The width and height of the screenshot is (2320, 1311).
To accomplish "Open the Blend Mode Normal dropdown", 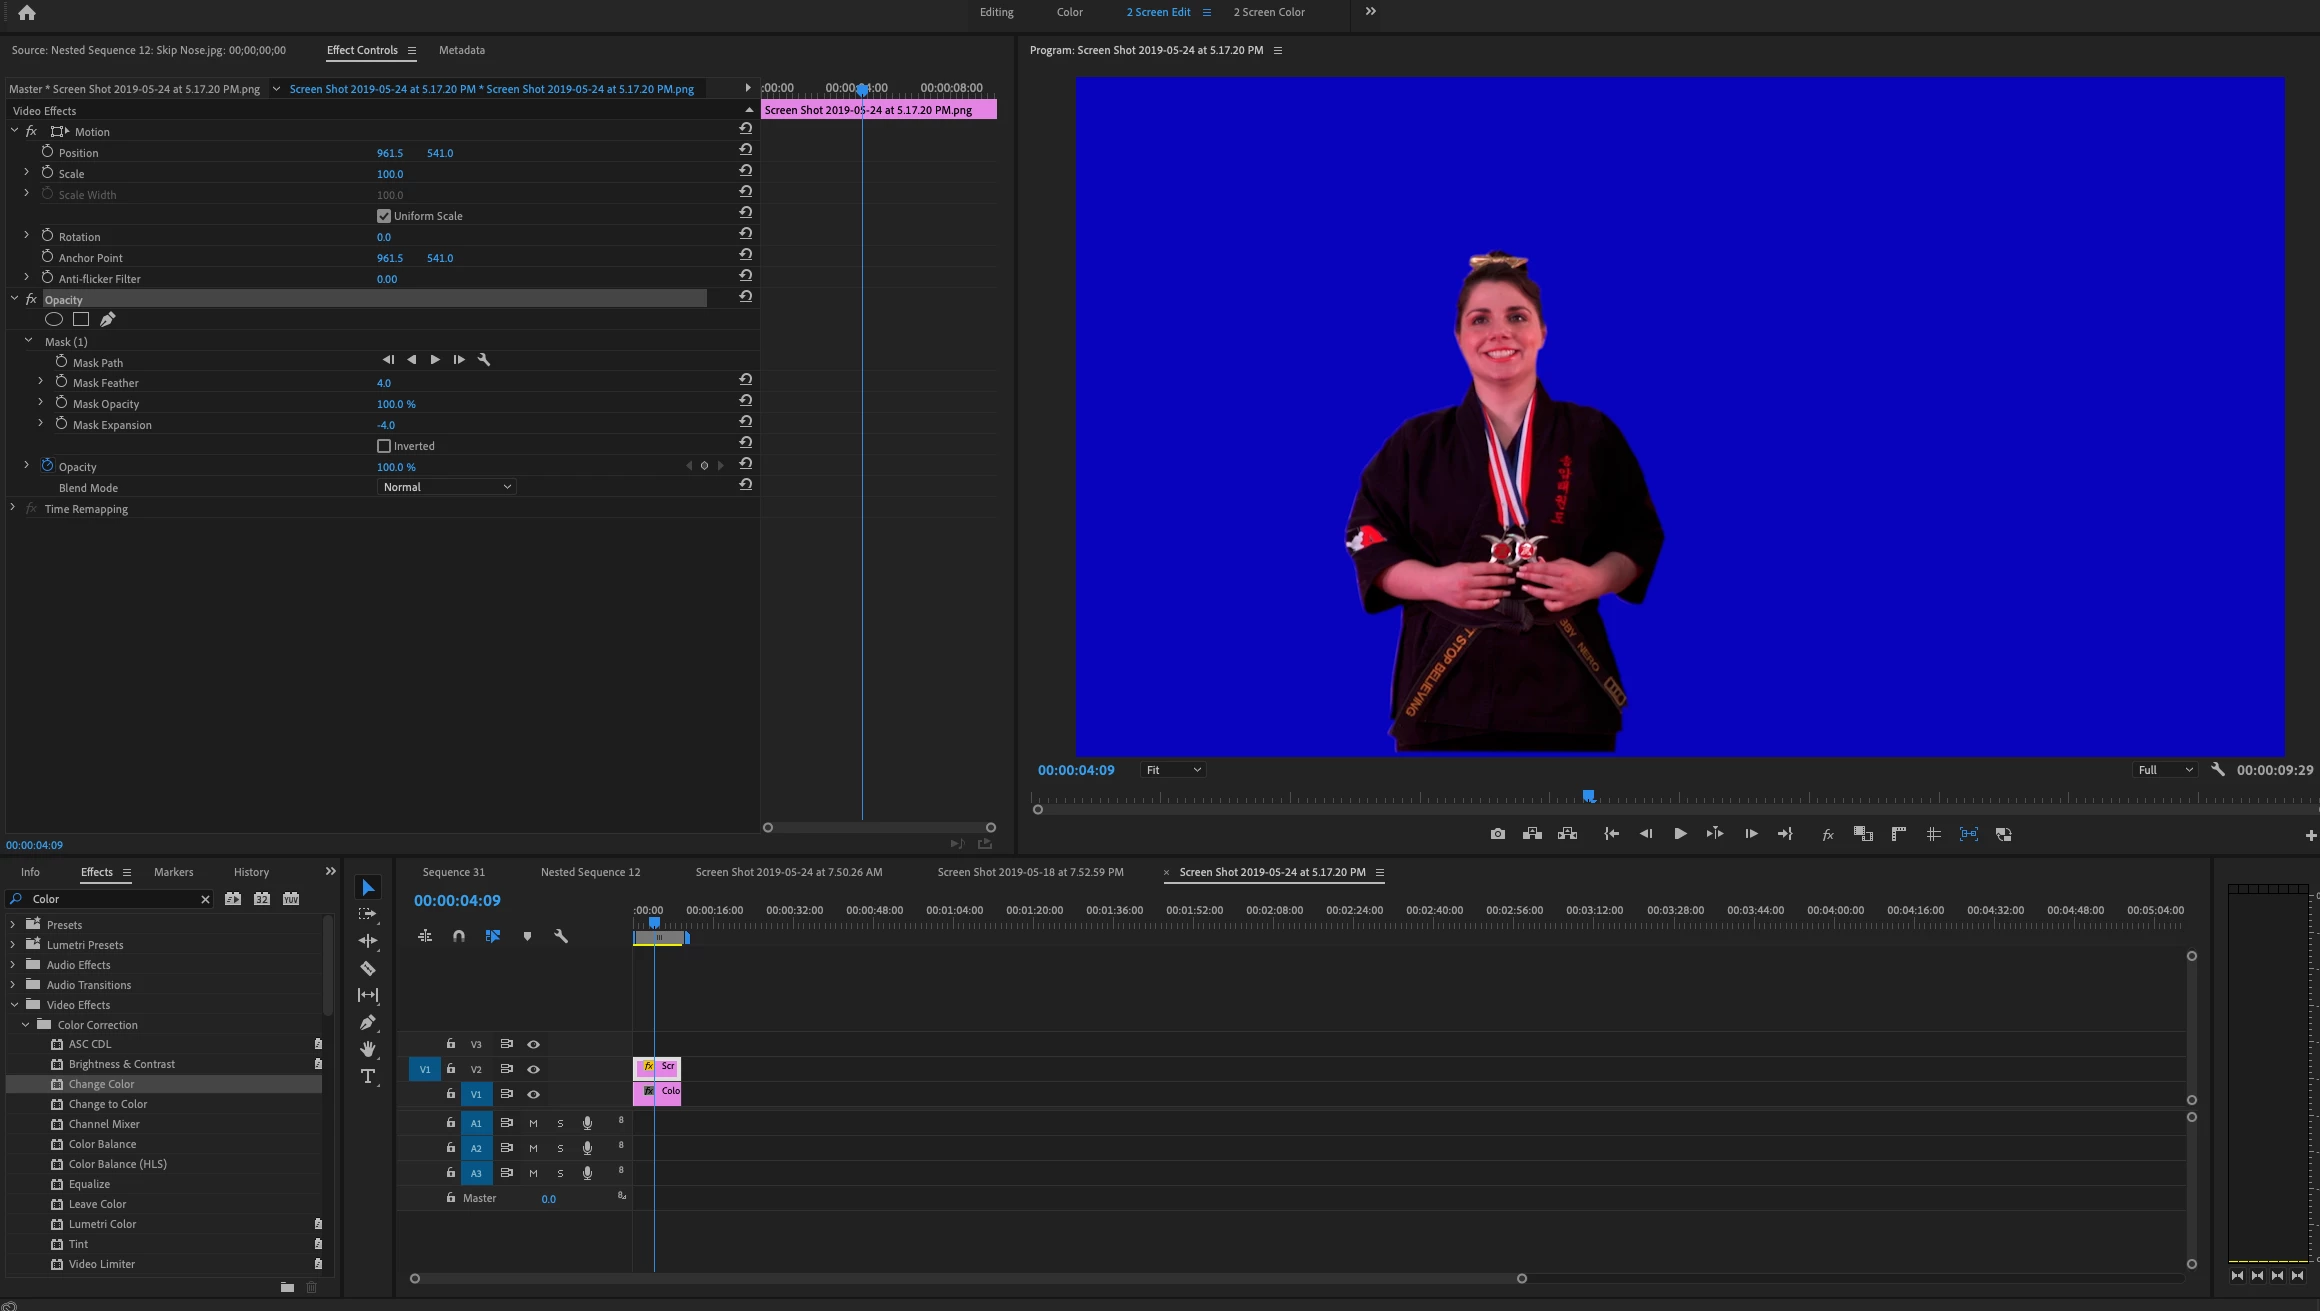I will 446,487.
